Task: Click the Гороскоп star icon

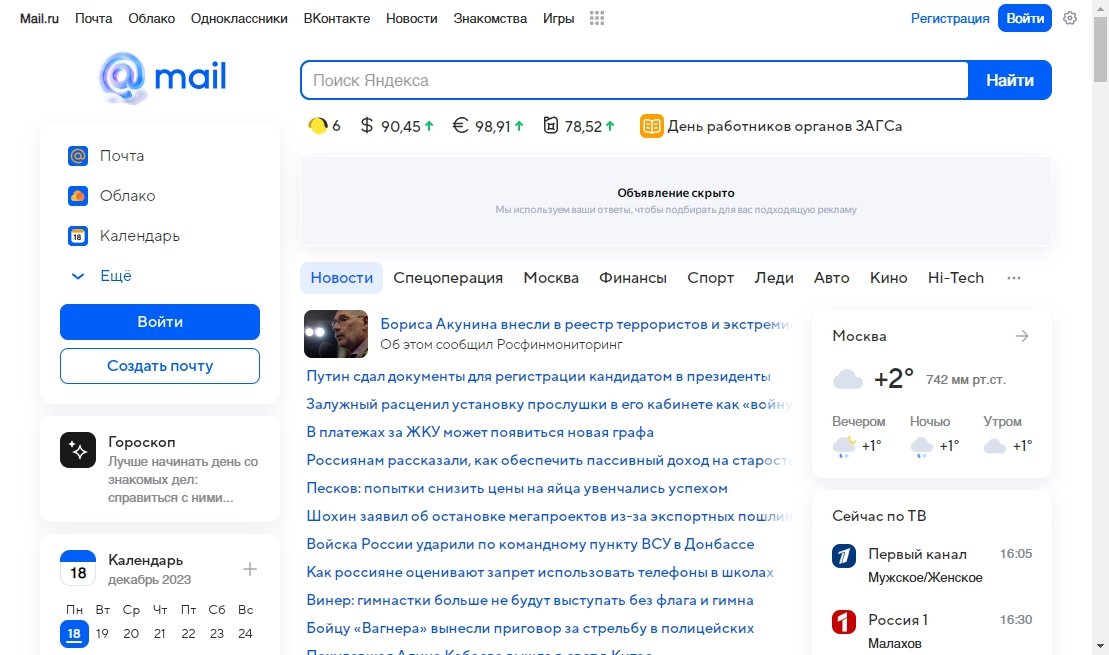Action: 78,450
